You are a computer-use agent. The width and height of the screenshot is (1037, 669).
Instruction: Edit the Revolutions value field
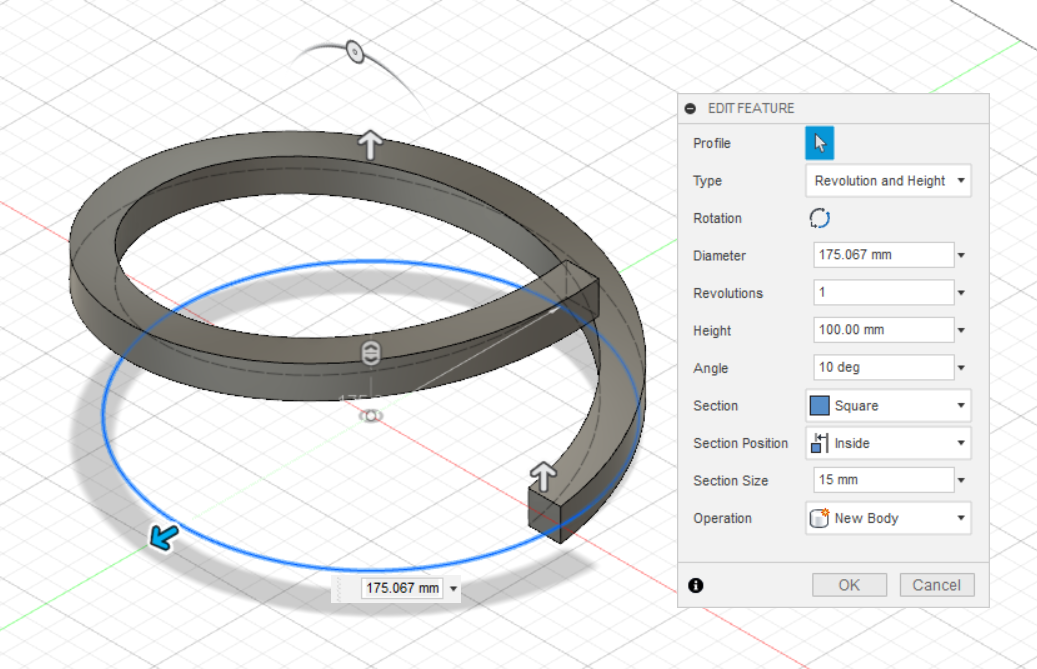click(x=883, y=292)
